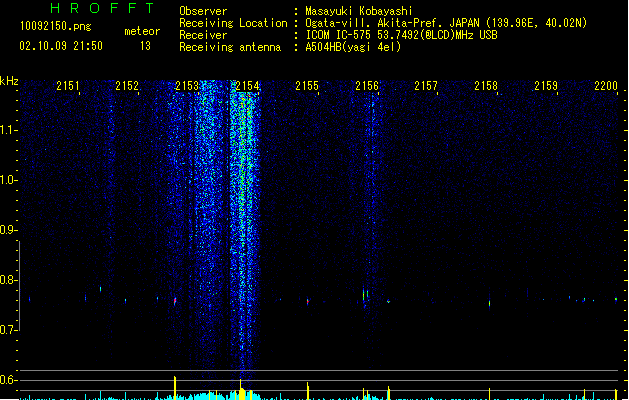Click the 0.6 kHz frequency tick label

pyautogui.click(x=8, y=380)
